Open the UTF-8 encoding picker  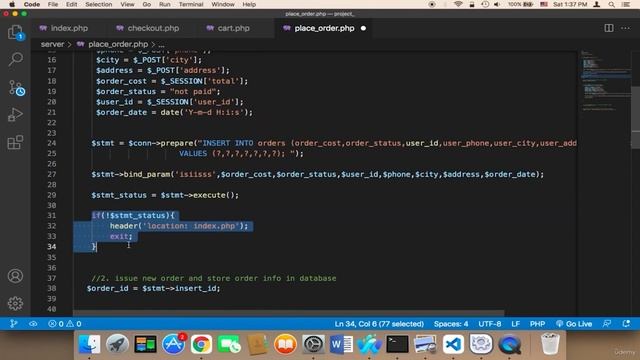[x=490, y=324]
